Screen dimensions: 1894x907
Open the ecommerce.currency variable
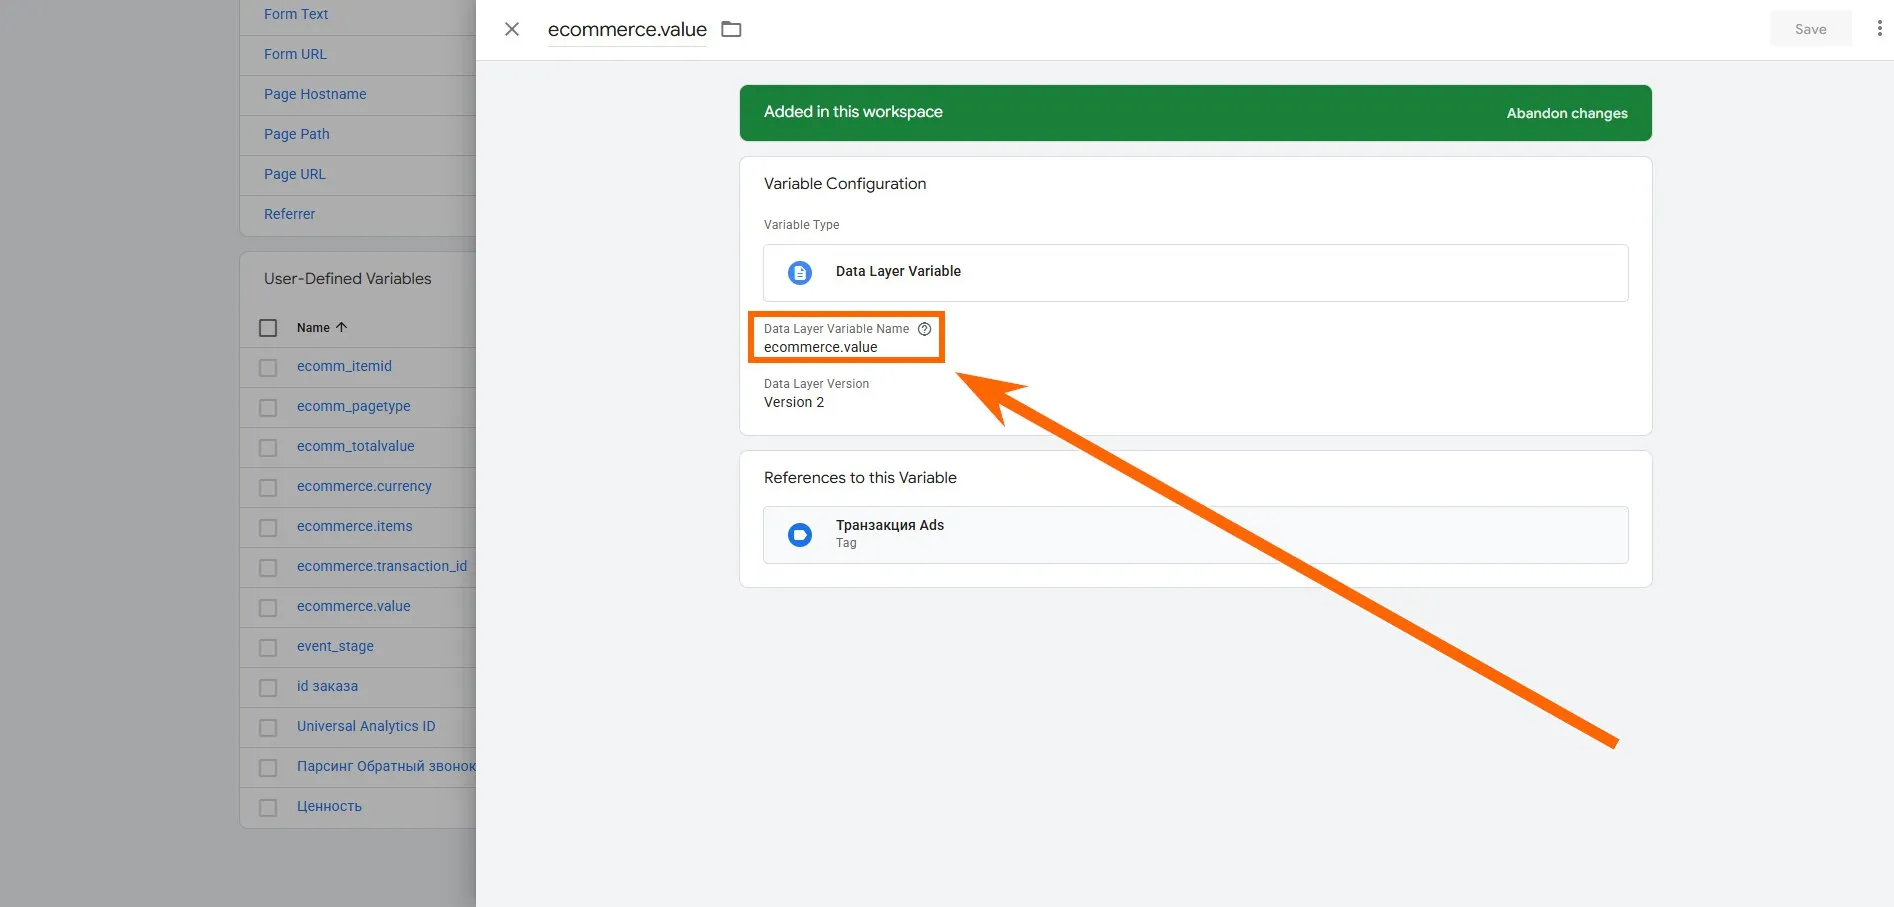[364, 486]
